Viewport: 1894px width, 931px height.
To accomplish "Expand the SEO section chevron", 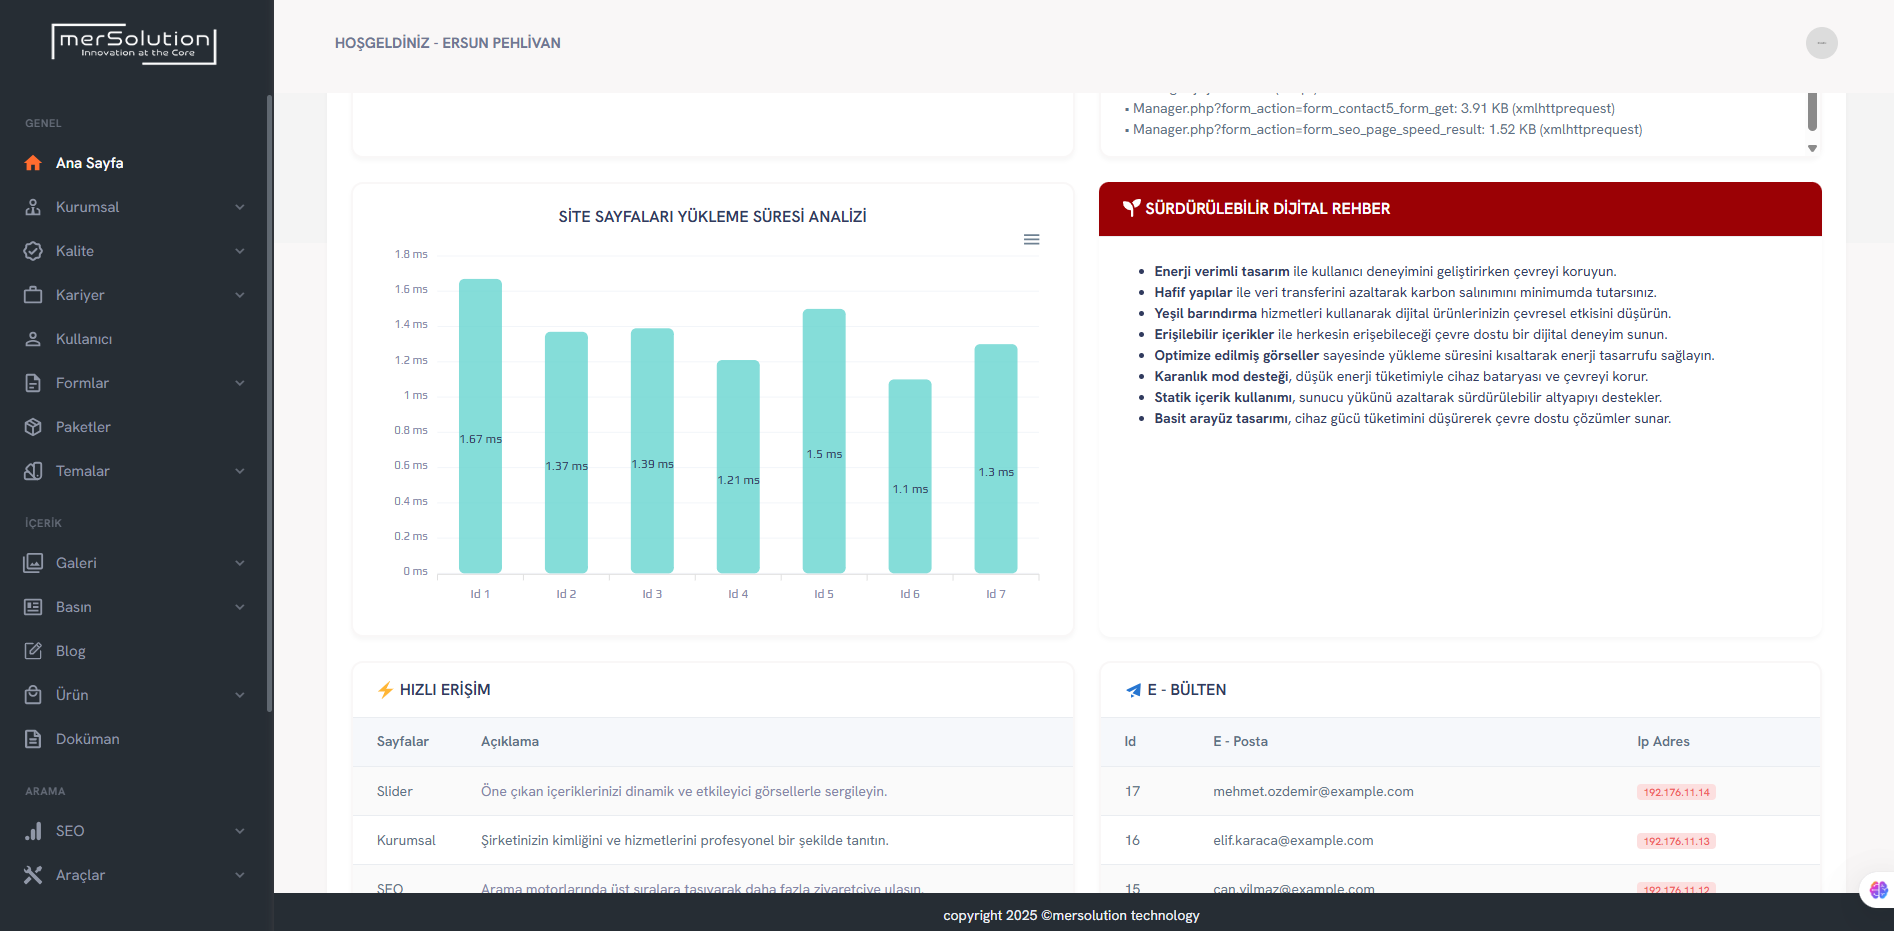I will point(240,831).
